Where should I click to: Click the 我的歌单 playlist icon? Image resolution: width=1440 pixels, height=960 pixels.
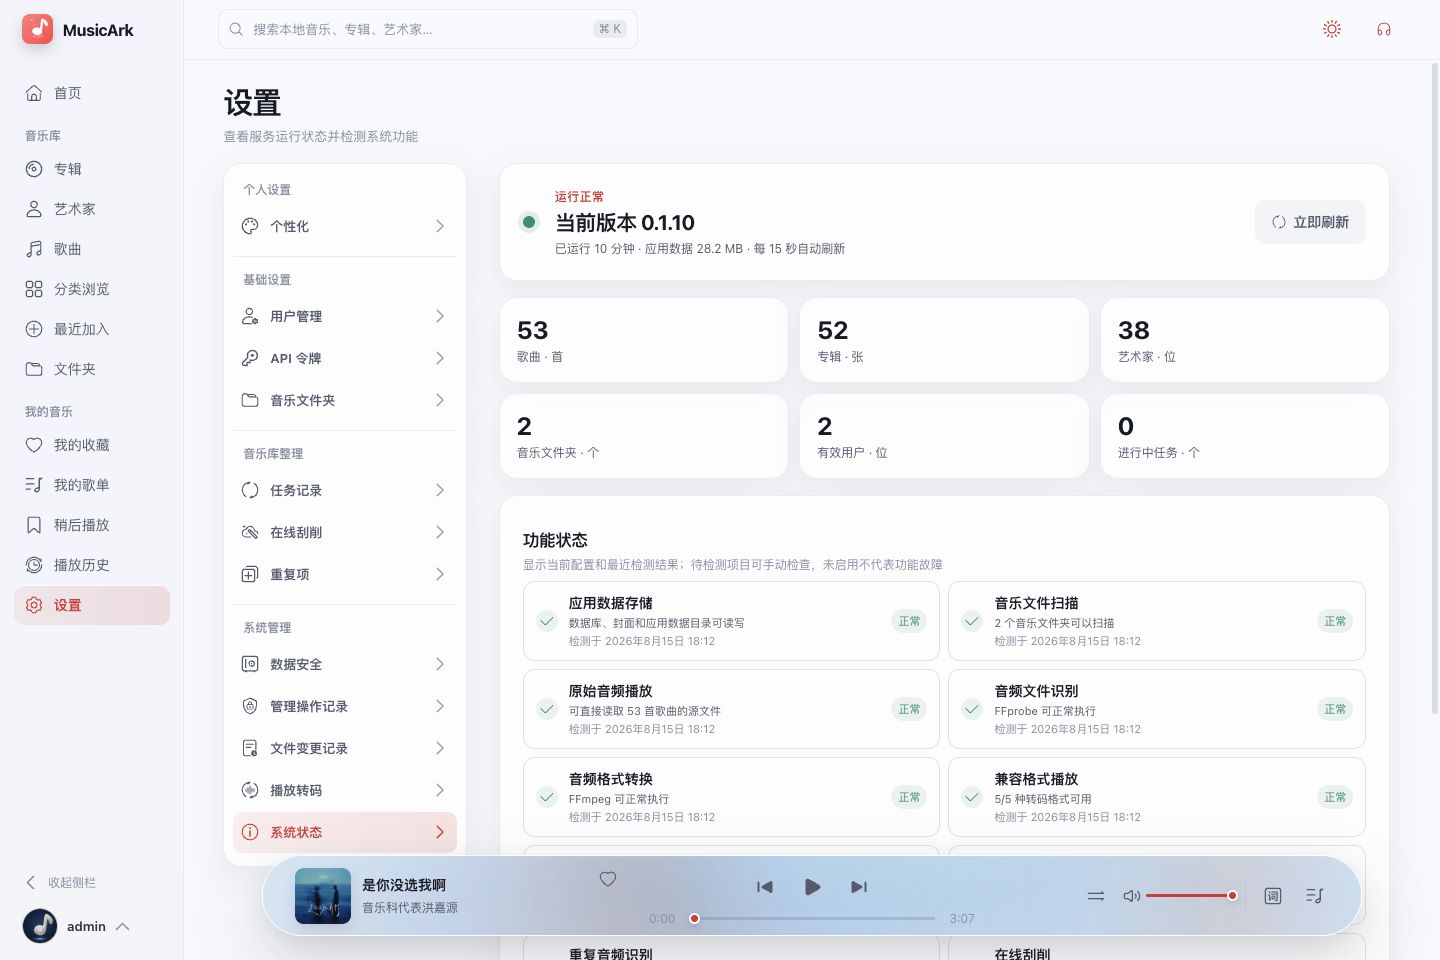point(34,485)
